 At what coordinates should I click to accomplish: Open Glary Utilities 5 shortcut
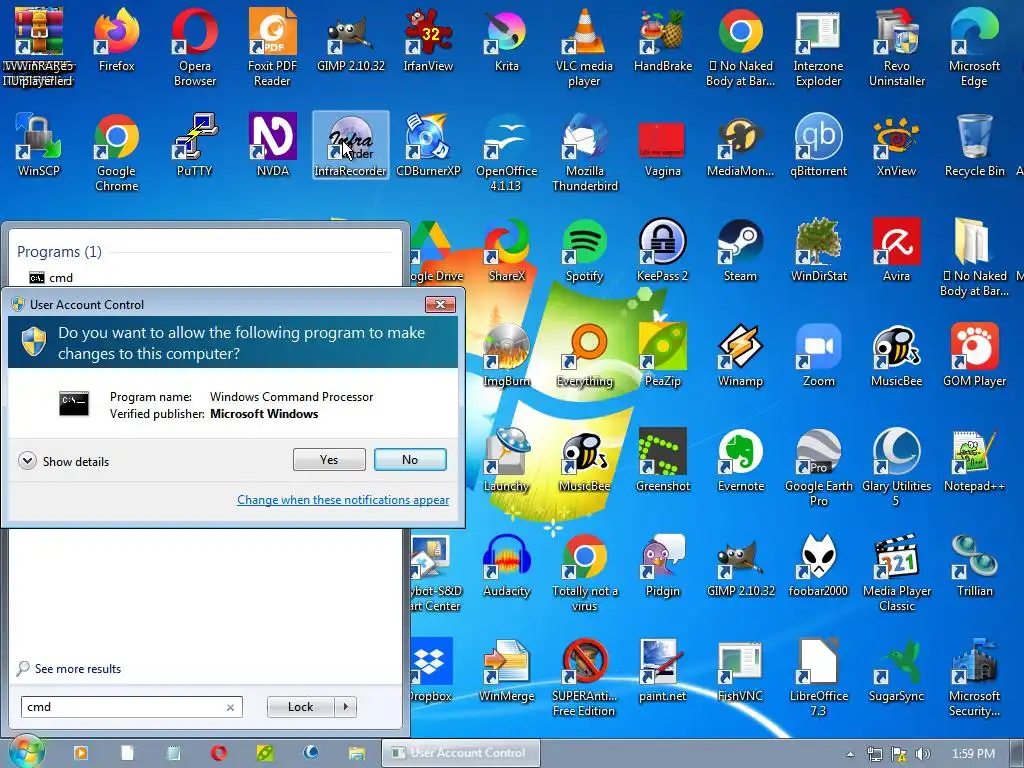pos(897,468)
